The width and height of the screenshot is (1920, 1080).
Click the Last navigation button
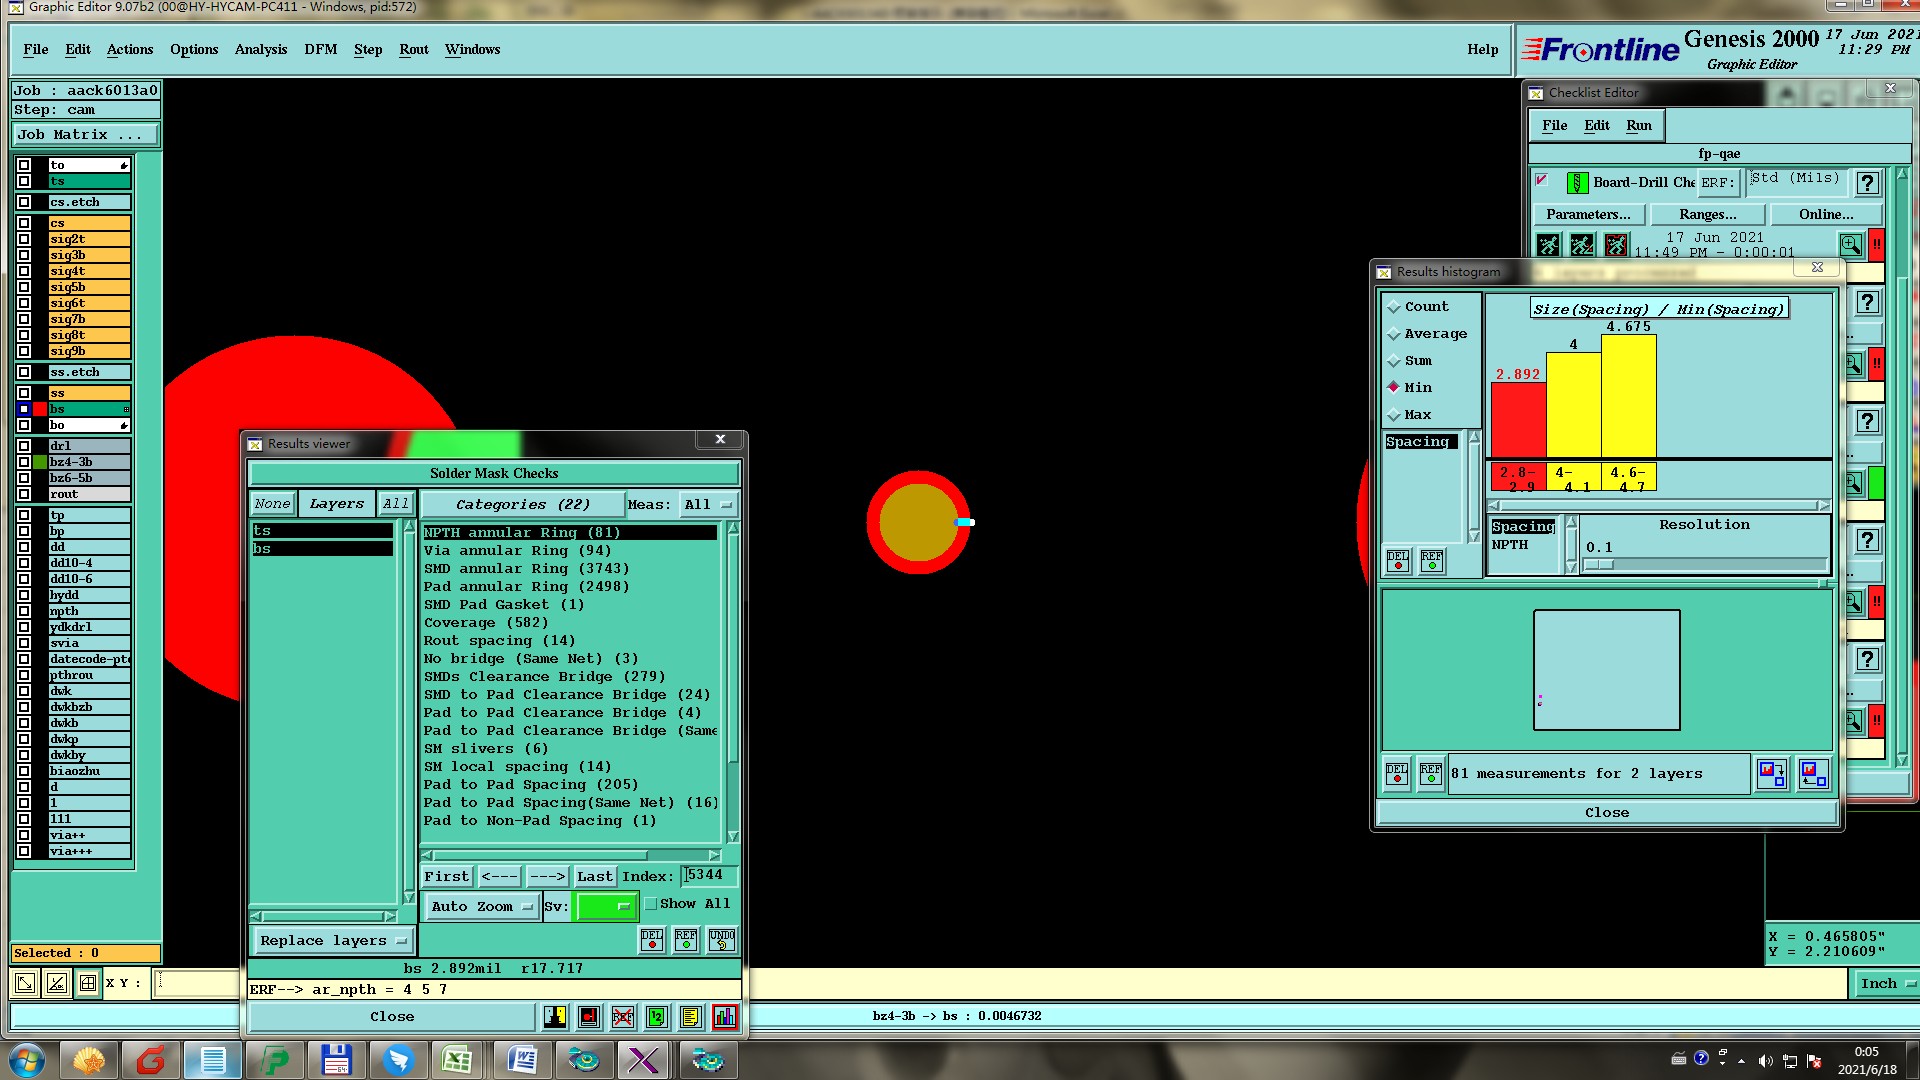pyautogui.click(x=594, y=877)
